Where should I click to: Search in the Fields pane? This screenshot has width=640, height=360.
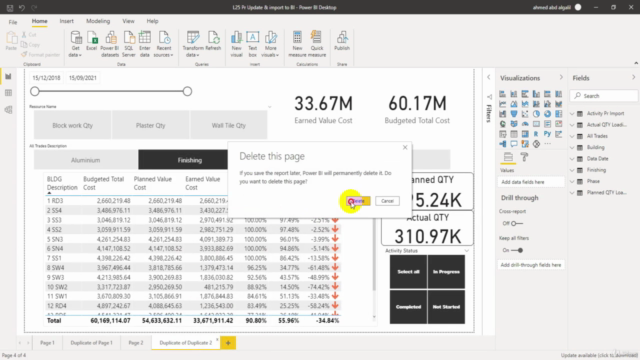[x=604, y=96]
